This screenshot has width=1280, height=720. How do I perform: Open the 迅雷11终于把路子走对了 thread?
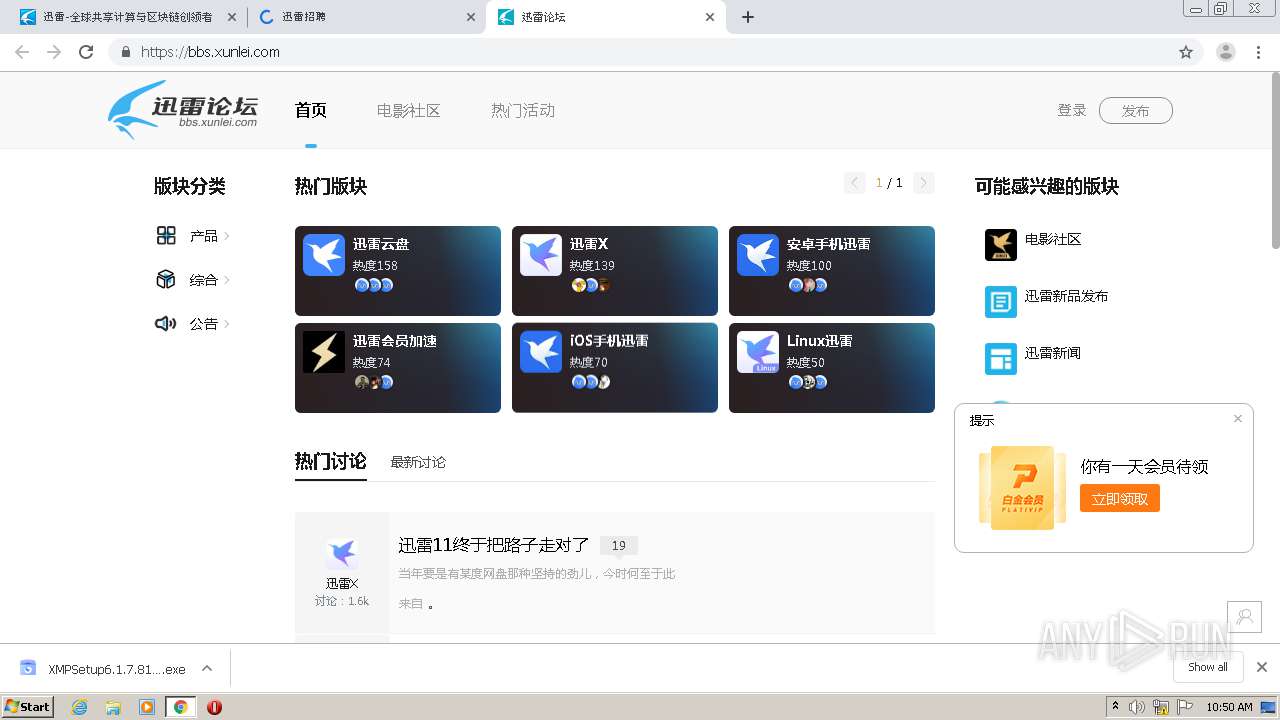click(x=494, y=545)
